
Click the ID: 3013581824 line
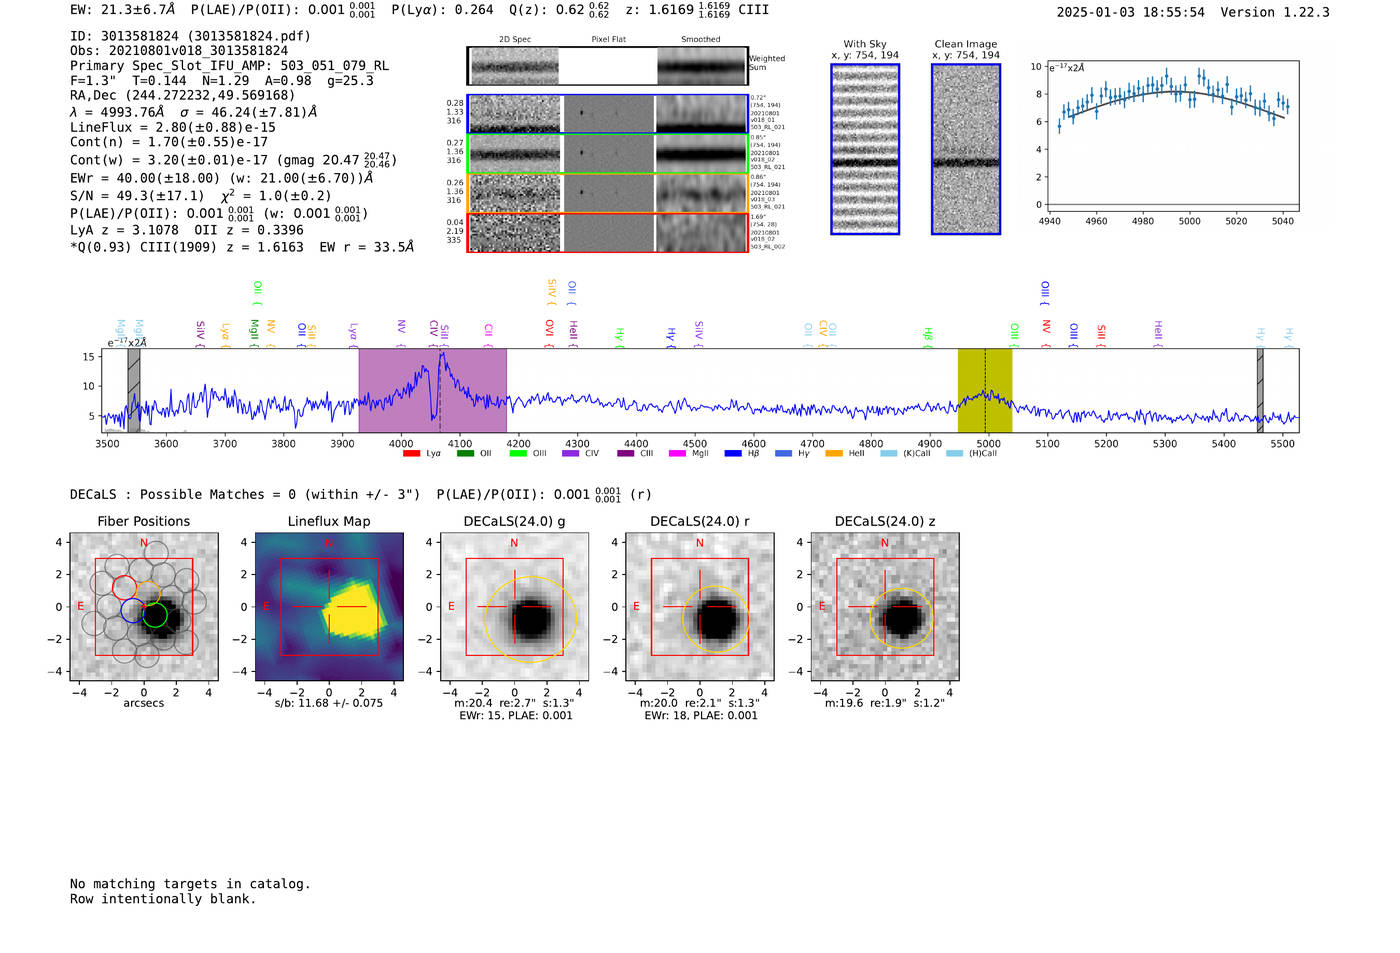click(x=190, y=36)
